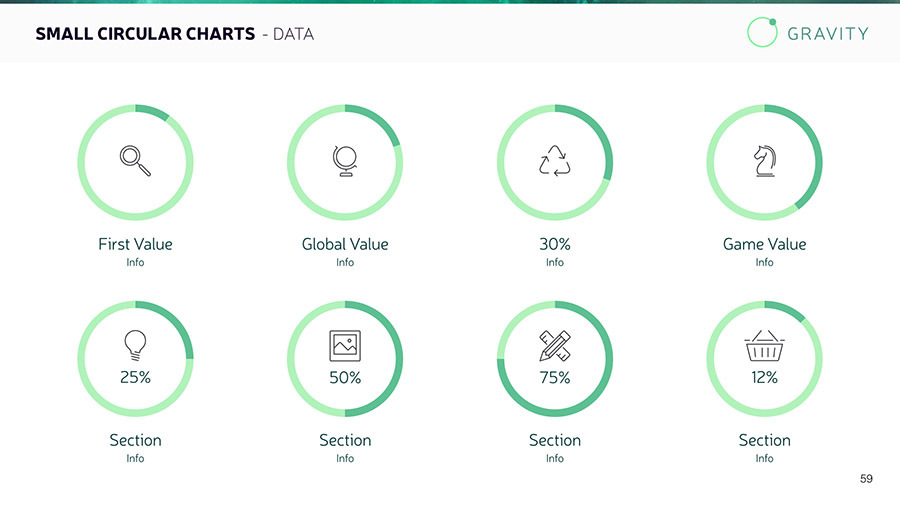Select the globe icon
This screenshot has height=506, width=900.
(345, 161)
